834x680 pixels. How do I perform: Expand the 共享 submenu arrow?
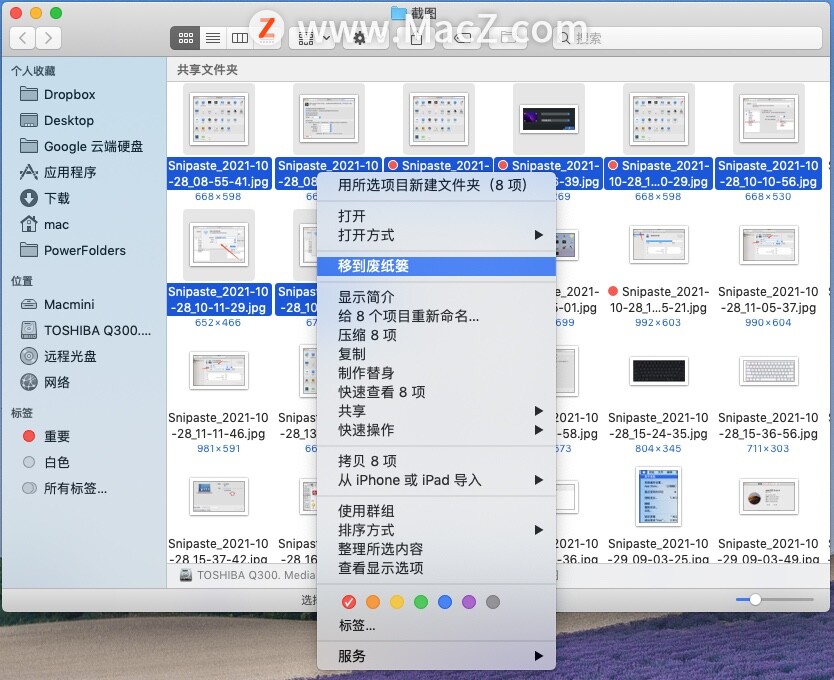click(538, 411)
